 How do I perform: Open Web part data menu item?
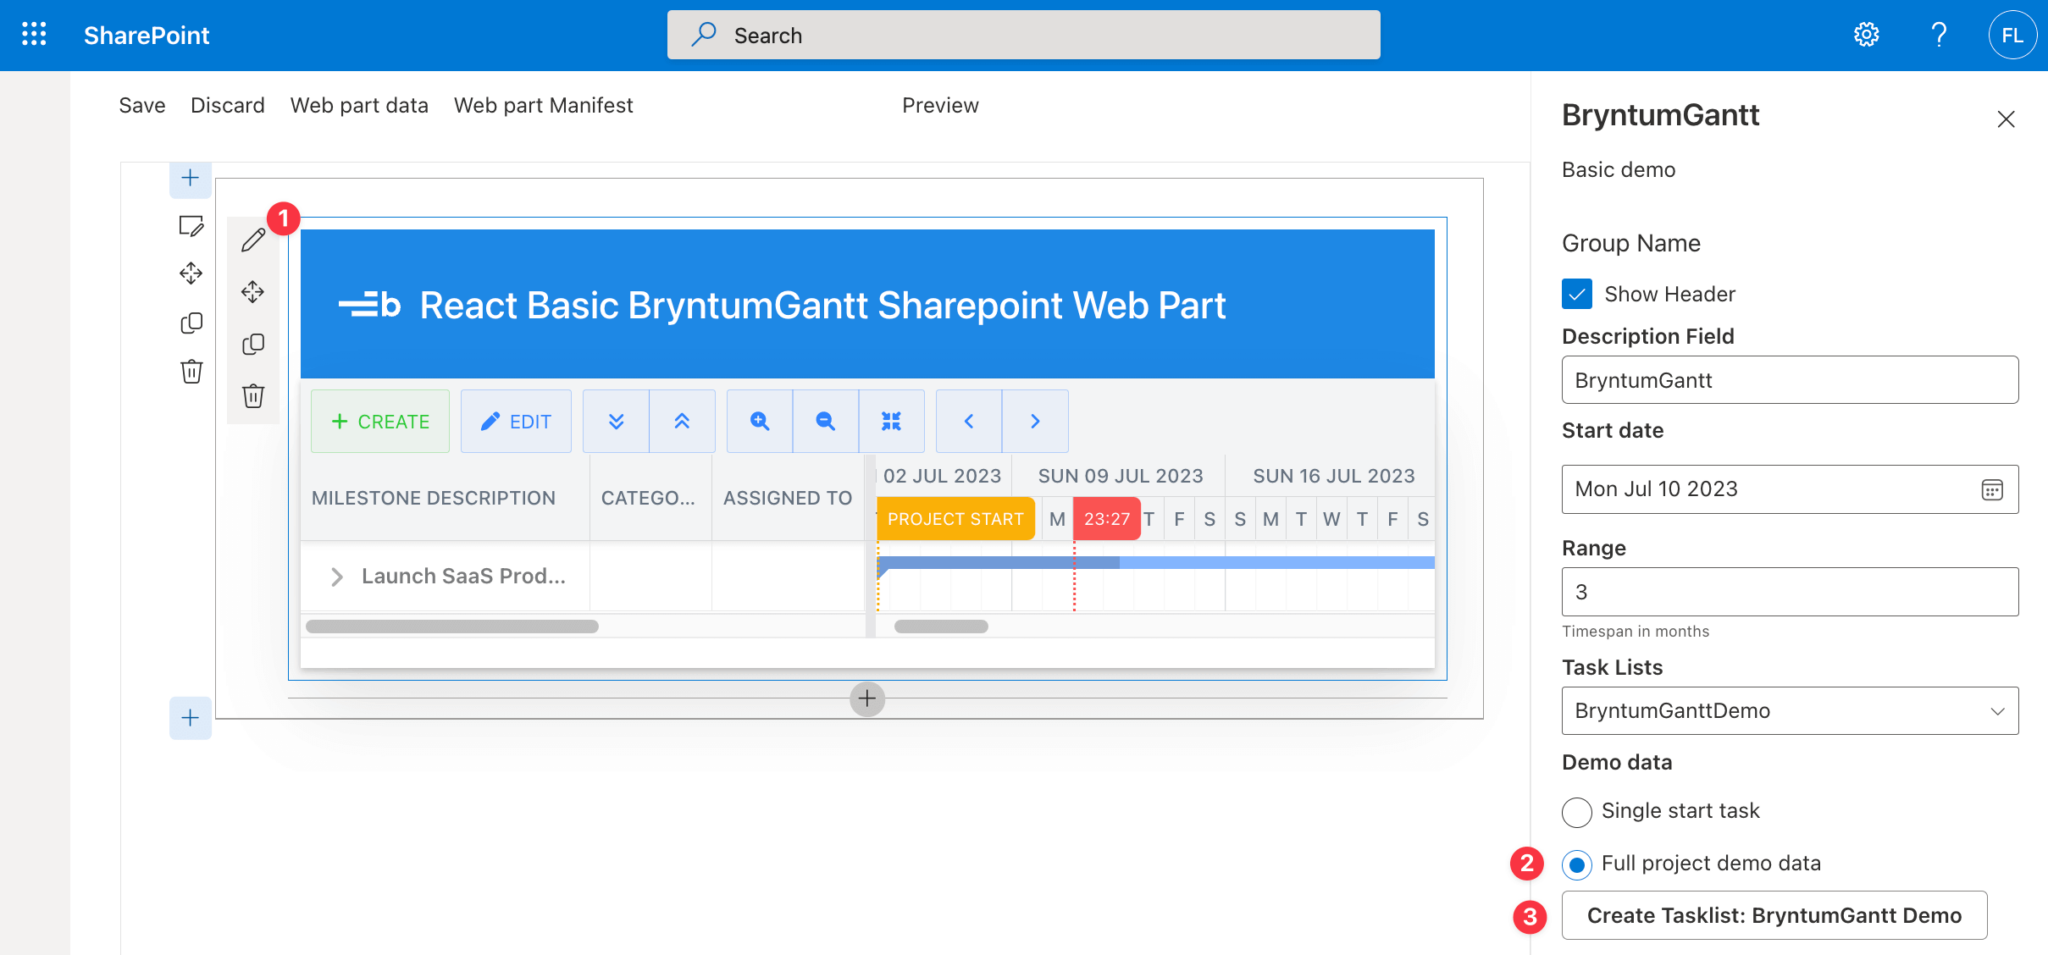click(359, 105)
